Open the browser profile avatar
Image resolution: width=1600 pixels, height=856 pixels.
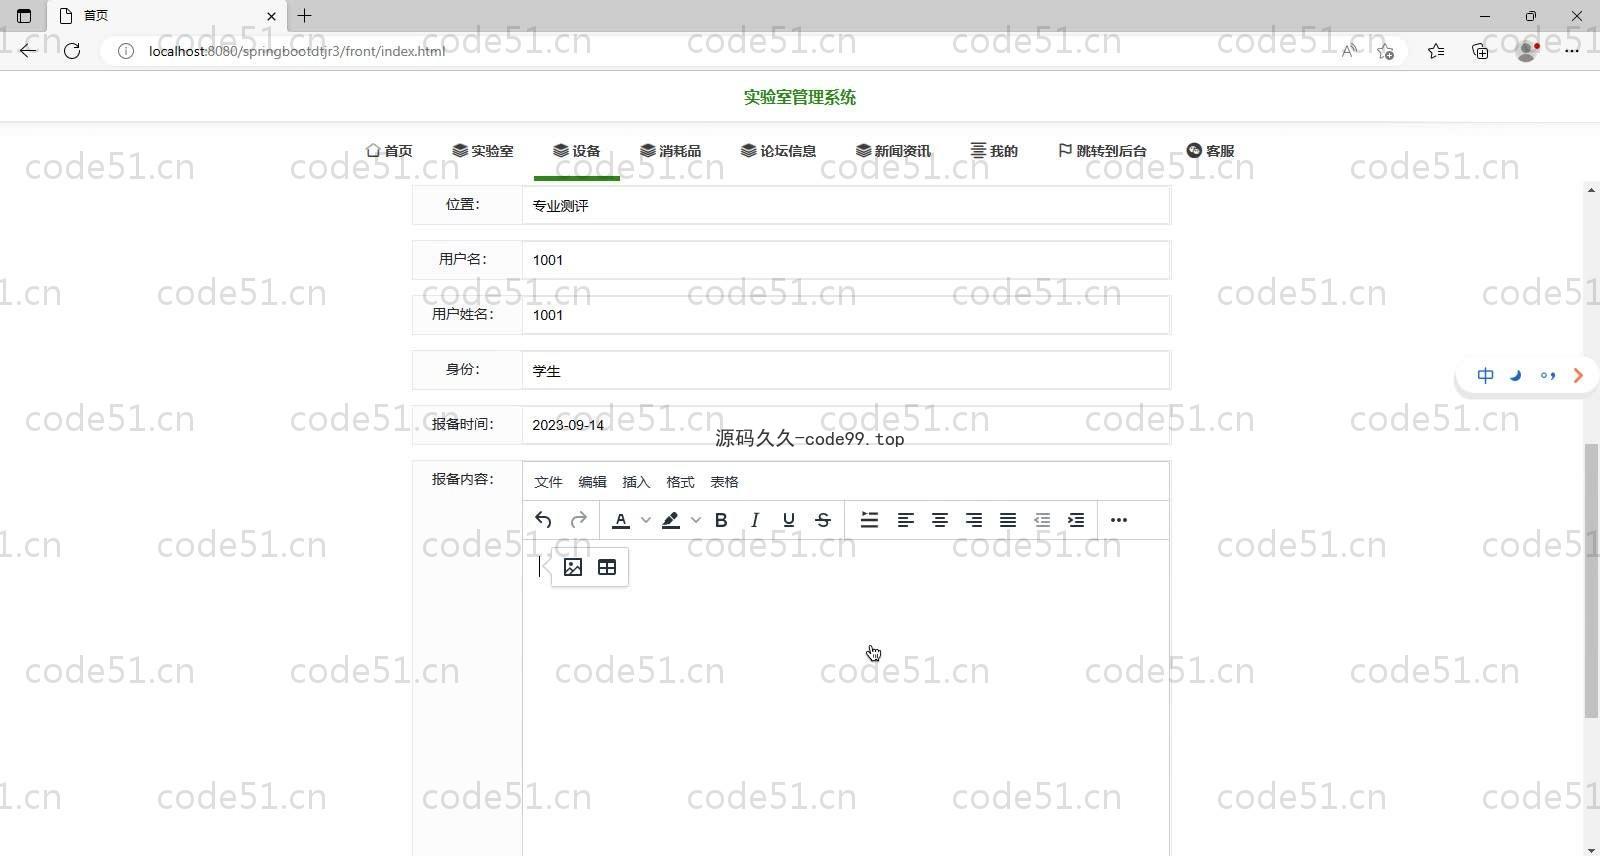(1527, 51)
